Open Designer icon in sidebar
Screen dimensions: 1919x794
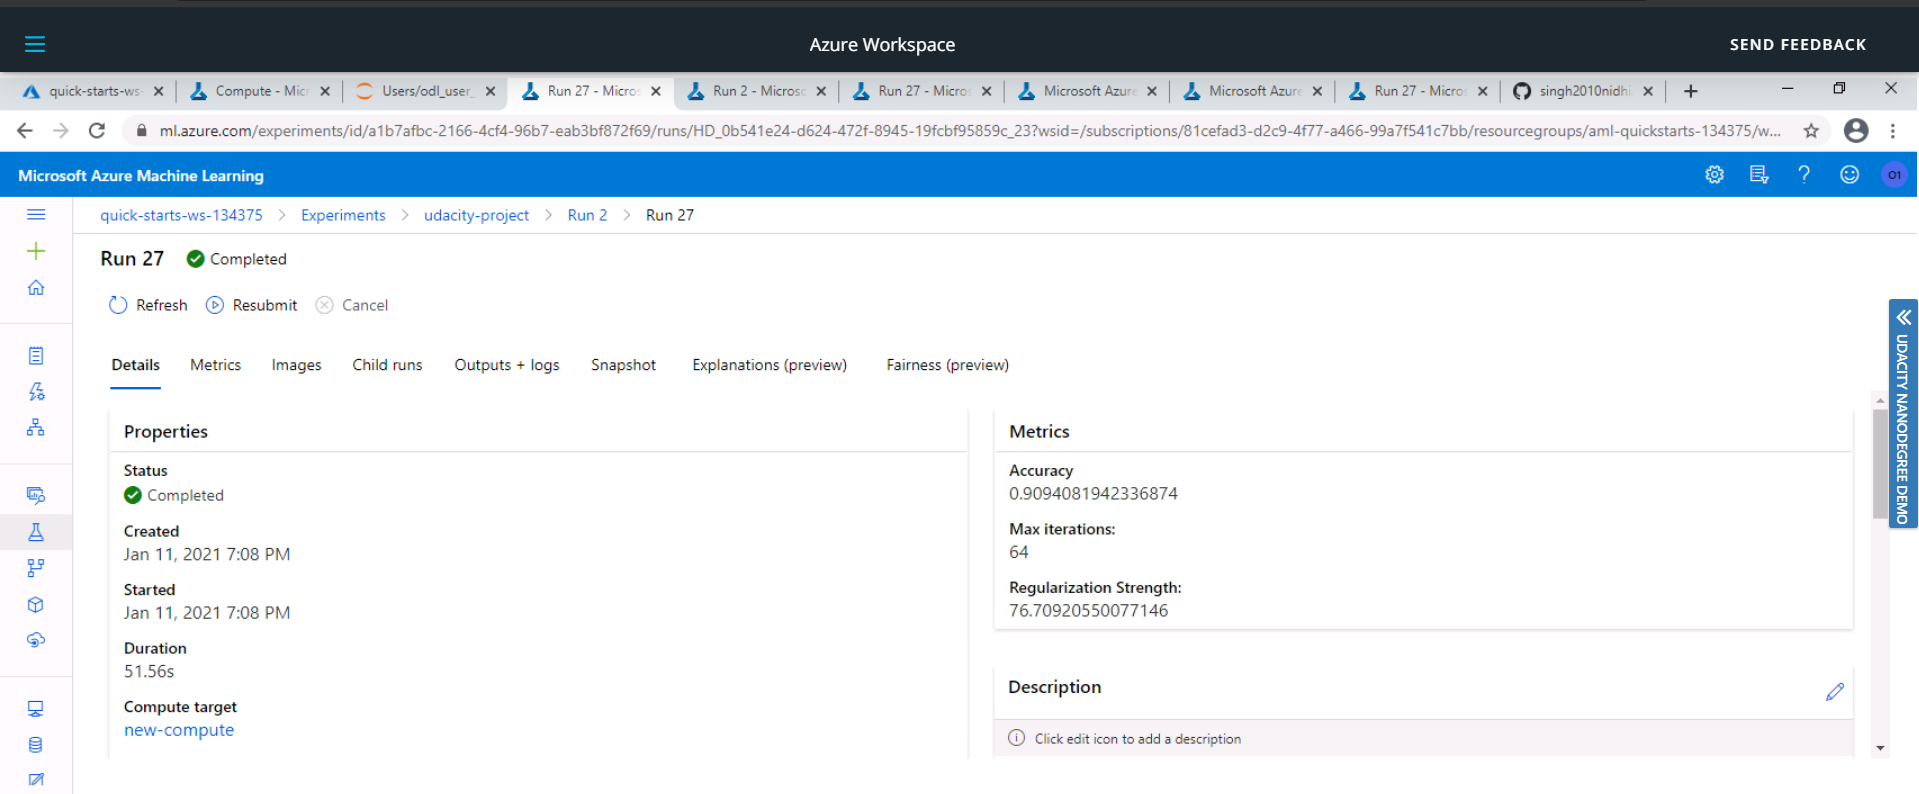[x=36, y=428]
